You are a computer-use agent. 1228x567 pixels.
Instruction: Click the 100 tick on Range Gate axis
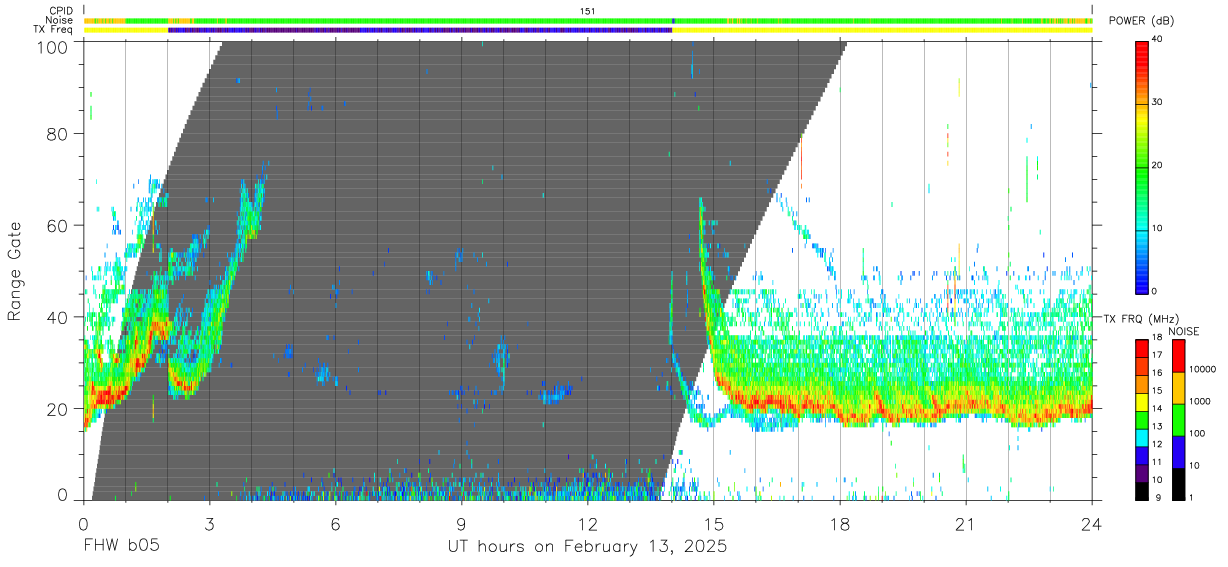point(53,46)
